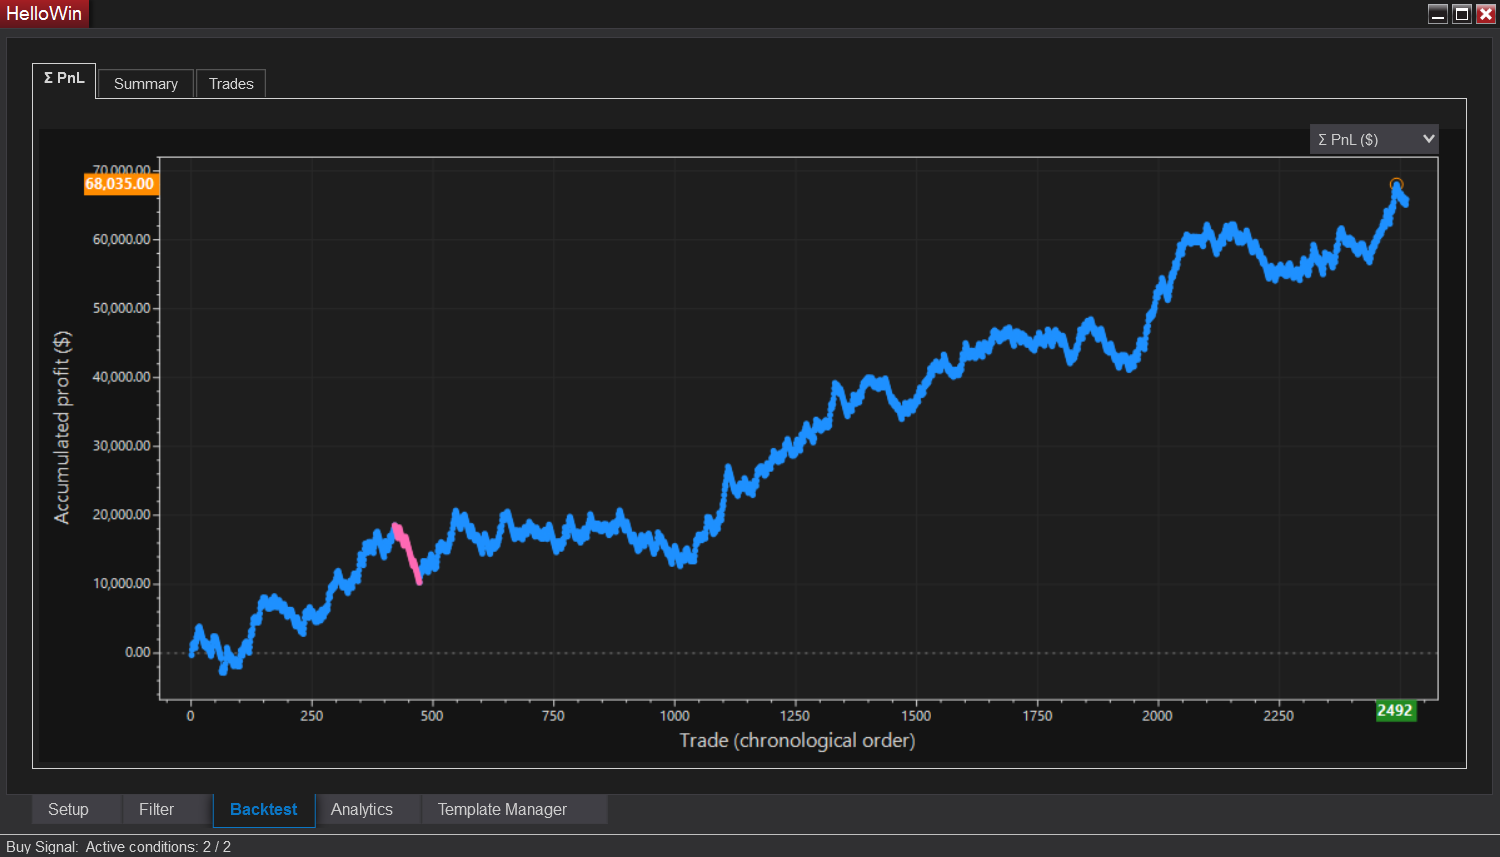Click the 2250 x-axis tick label
Viewport: 1500px width, 857px height.
(x=1278, y=716)
